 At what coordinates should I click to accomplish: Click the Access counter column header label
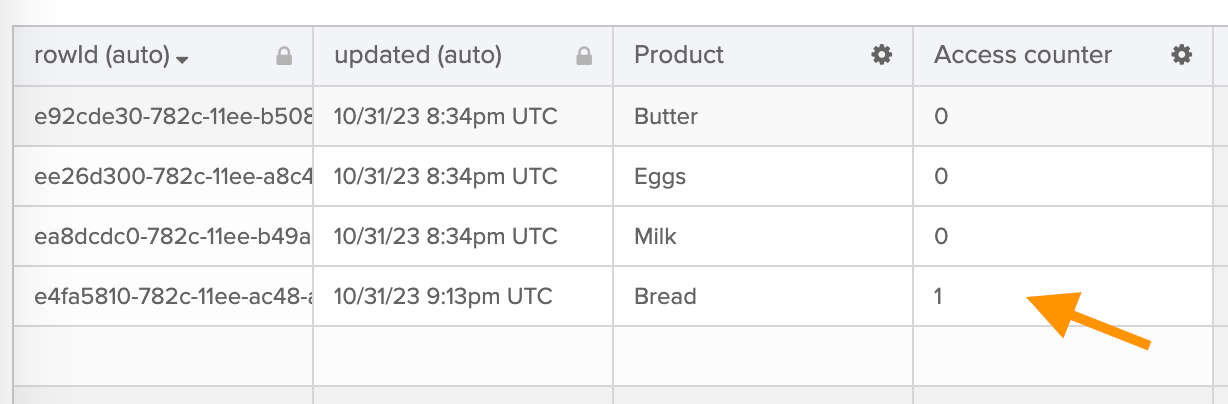[x=1023, y=55]
